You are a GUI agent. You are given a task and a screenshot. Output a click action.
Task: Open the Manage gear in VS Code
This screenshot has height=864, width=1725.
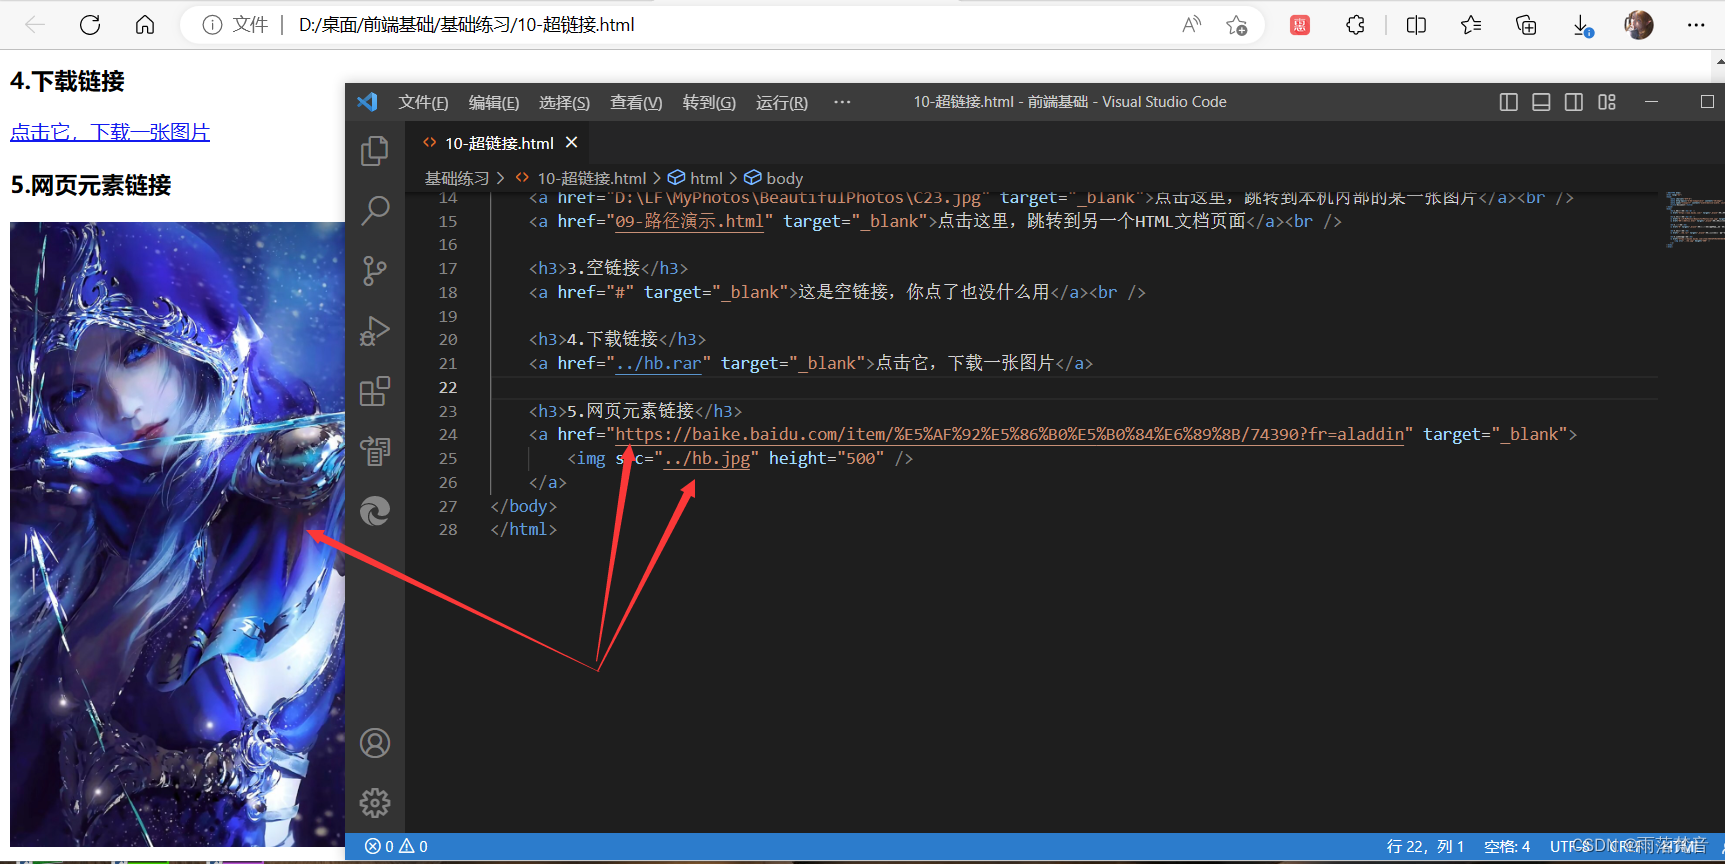click(x=375, y=803)
